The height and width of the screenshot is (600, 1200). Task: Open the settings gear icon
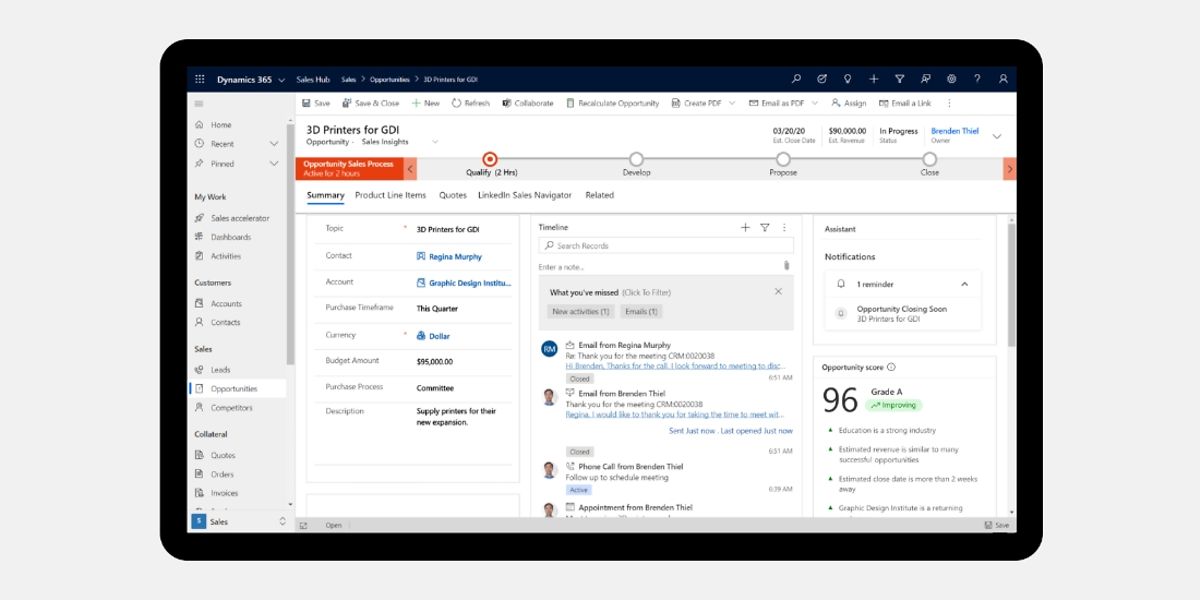point(951,79)
